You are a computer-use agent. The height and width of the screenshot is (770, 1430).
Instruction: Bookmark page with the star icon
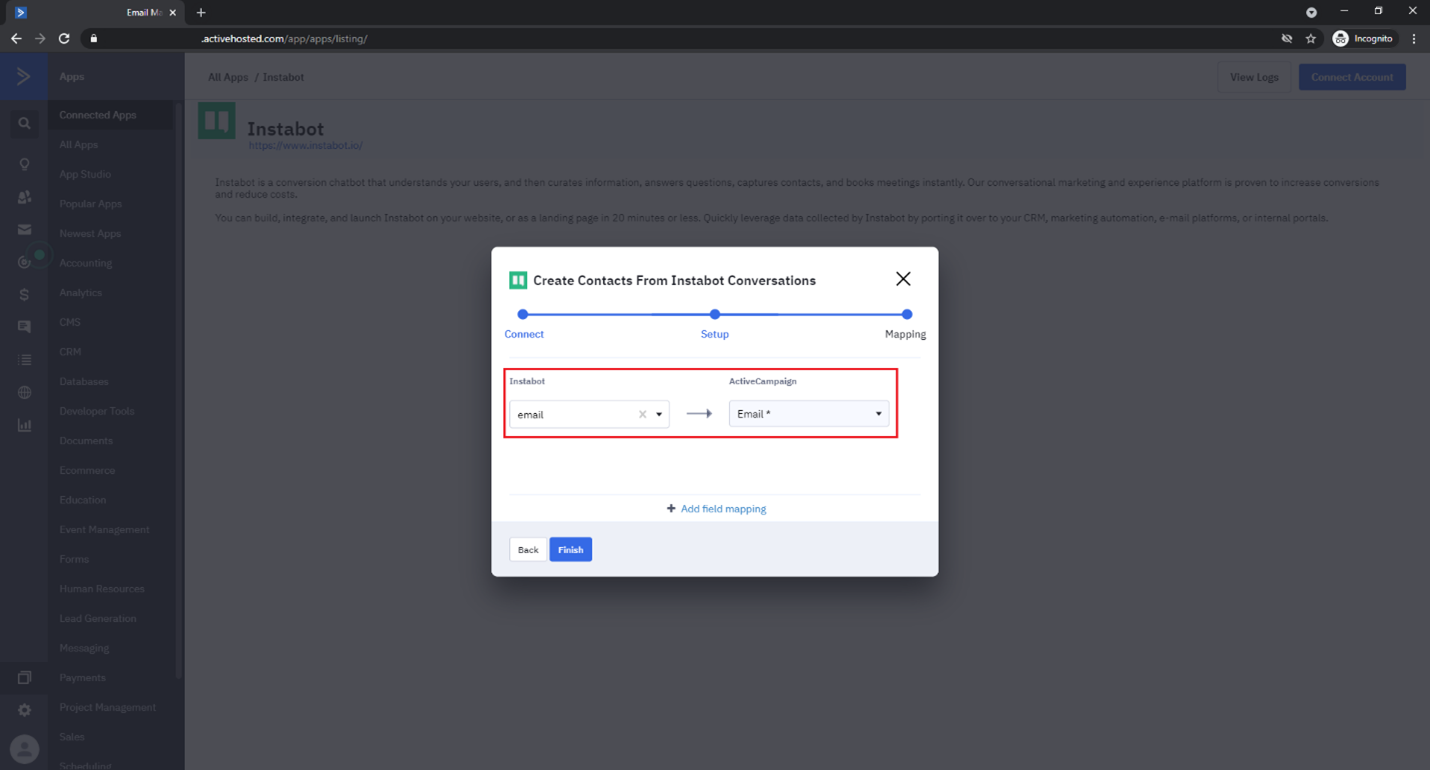[x=1311, y=39]
